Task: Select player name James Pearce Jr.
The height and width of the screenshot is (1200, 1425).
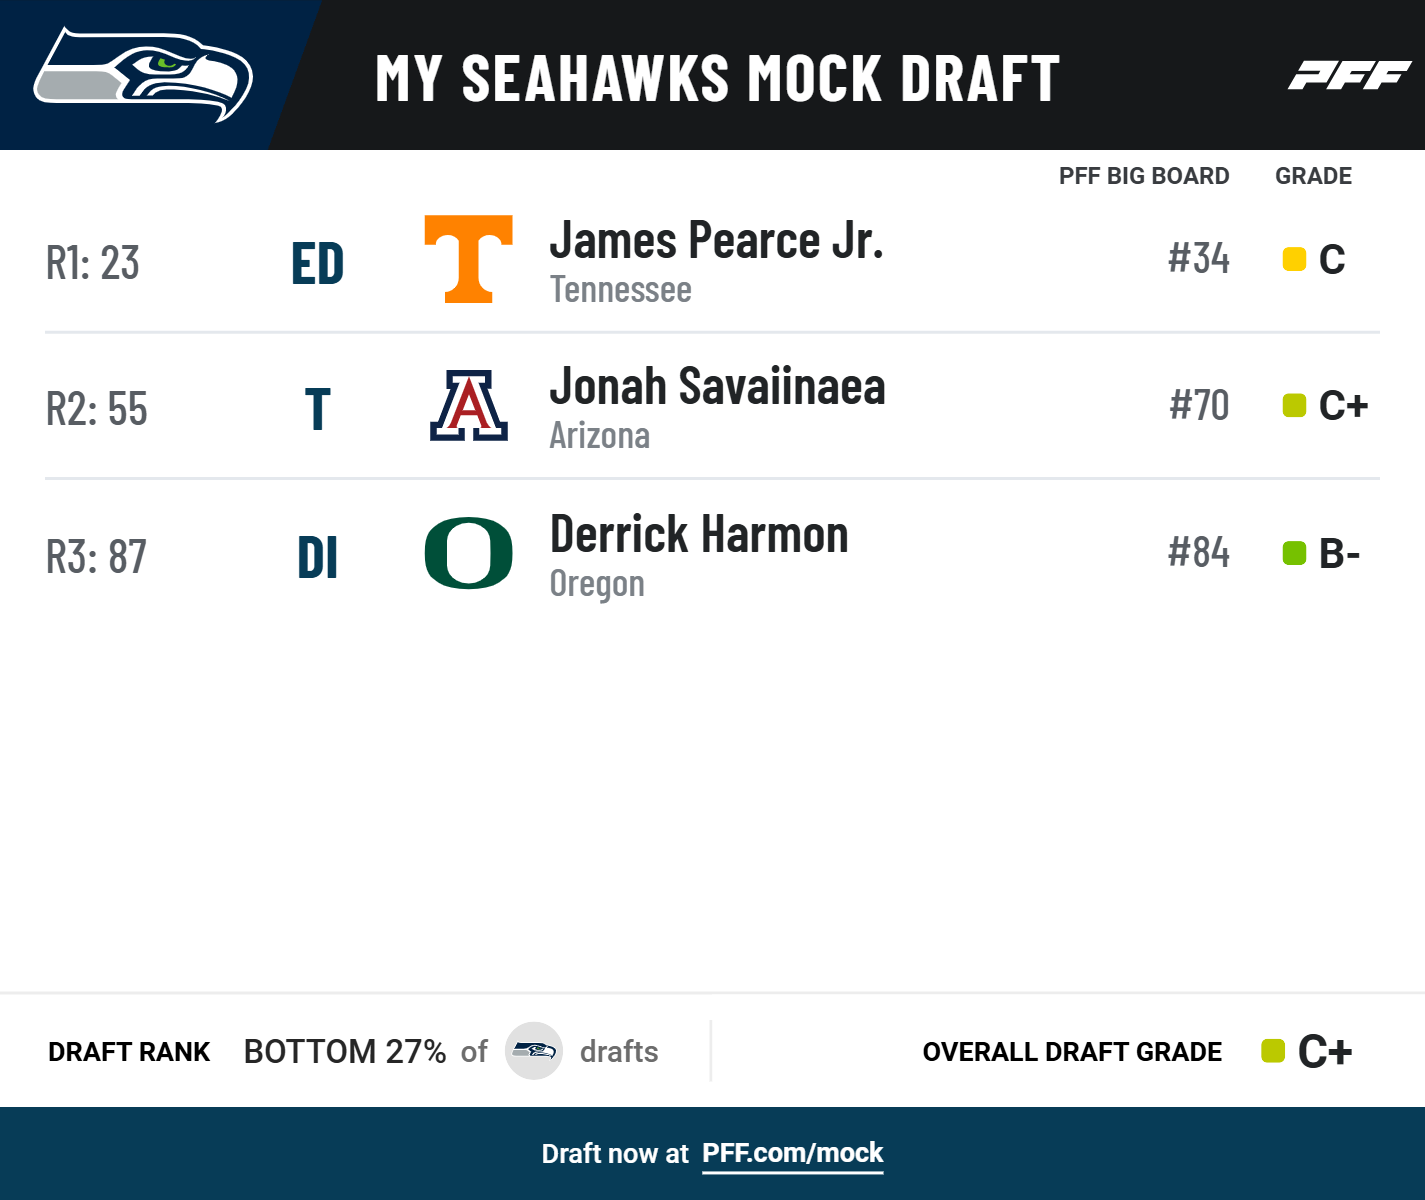Action: (716, 241)
